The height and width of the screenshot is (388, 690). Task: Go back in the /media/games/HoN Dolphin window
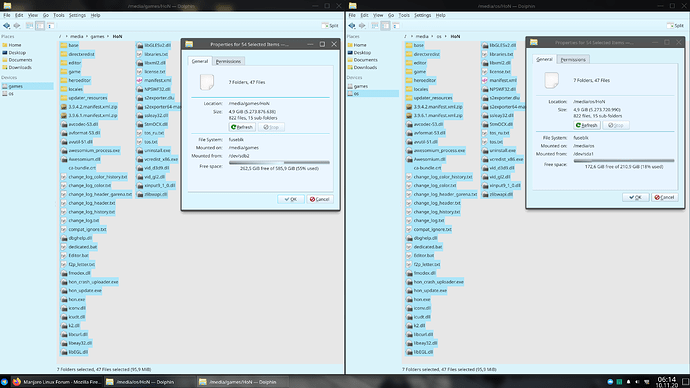click(x=6, y=26)
